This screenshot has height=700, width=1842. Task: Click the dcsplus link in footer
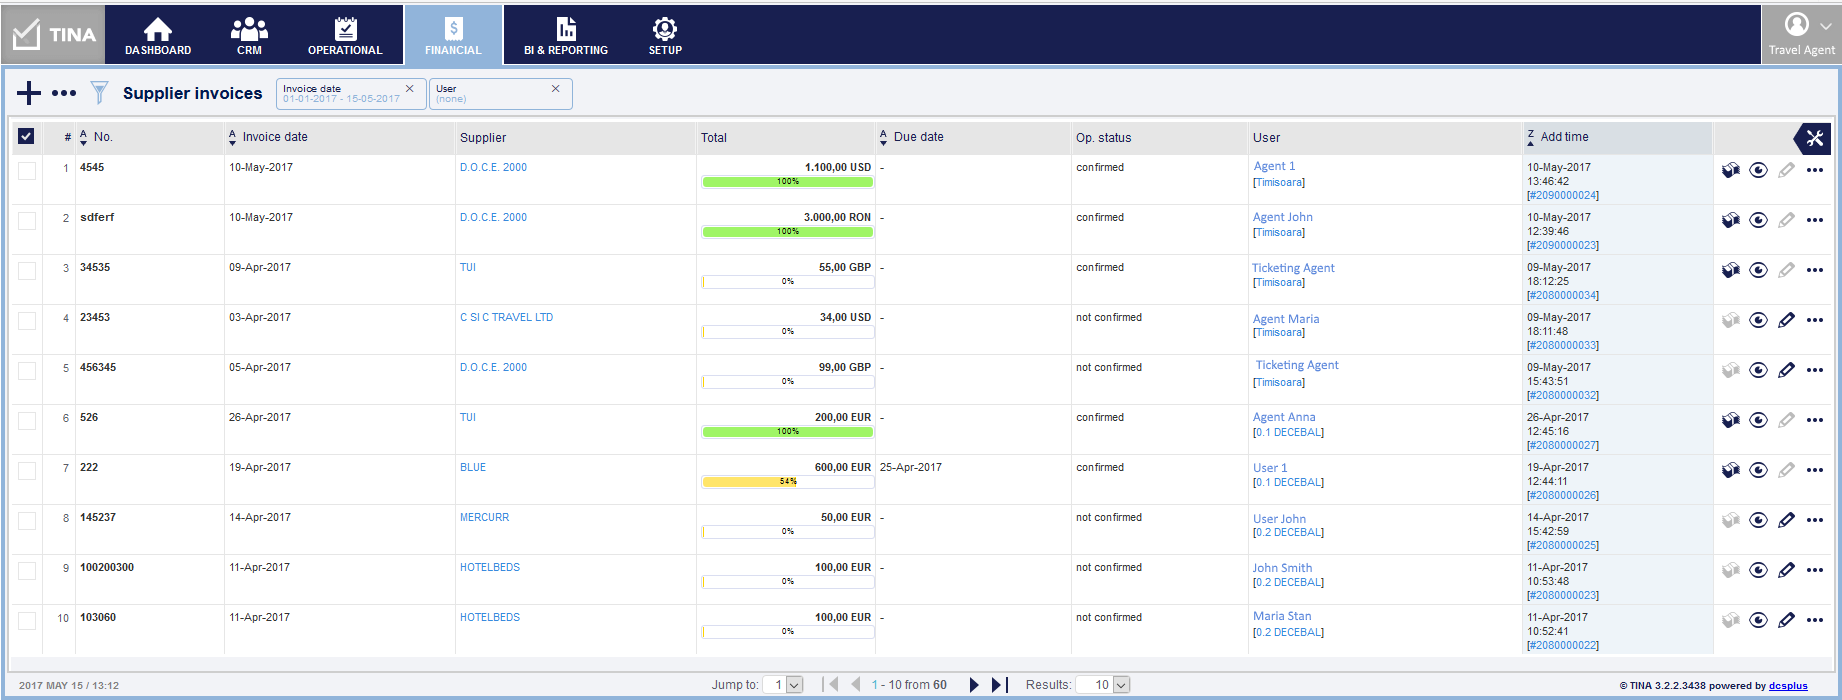(1788, 686)
